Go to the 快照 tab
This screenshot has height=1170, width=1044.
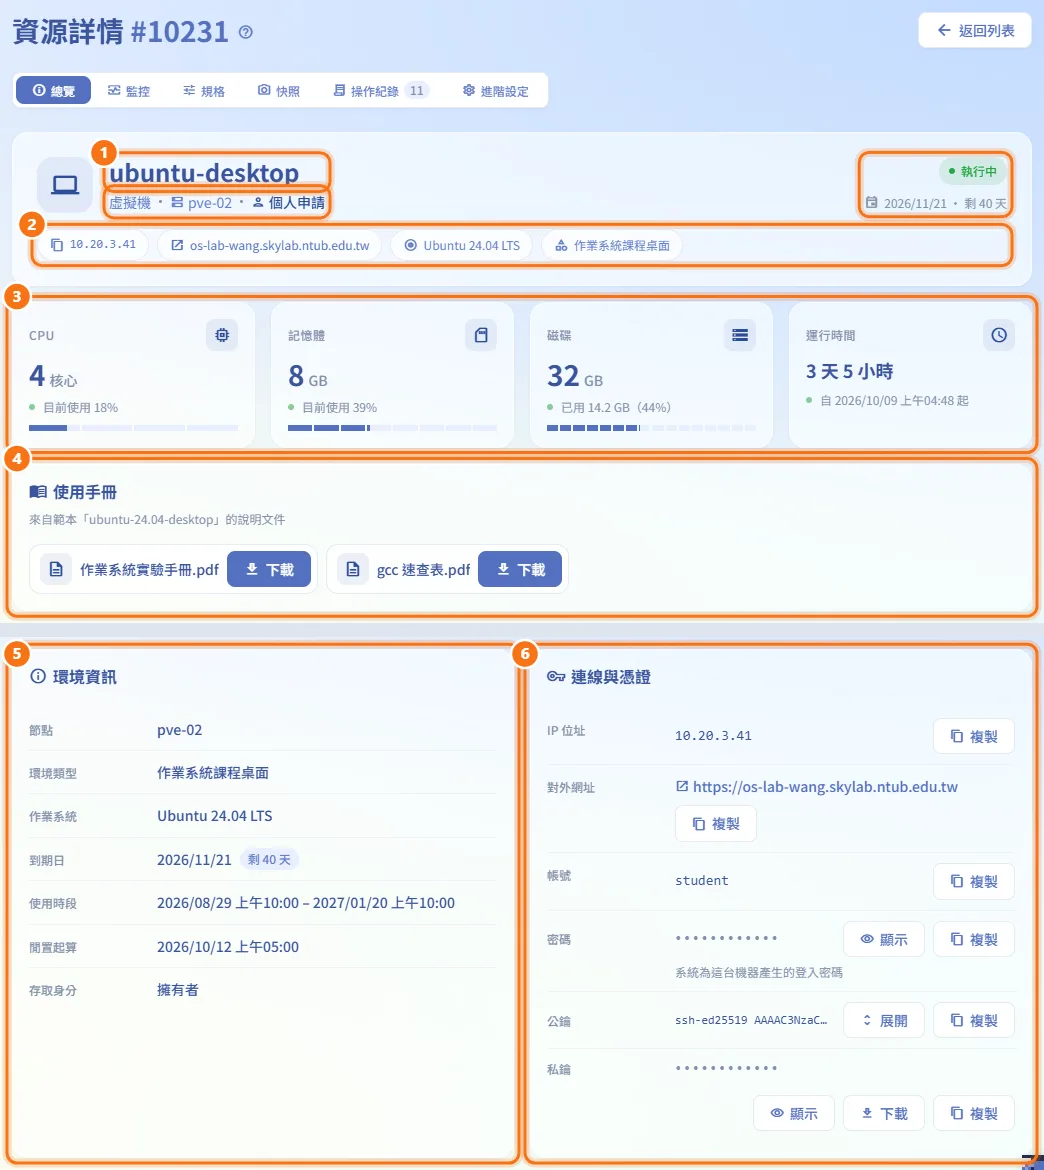(279, 90)
